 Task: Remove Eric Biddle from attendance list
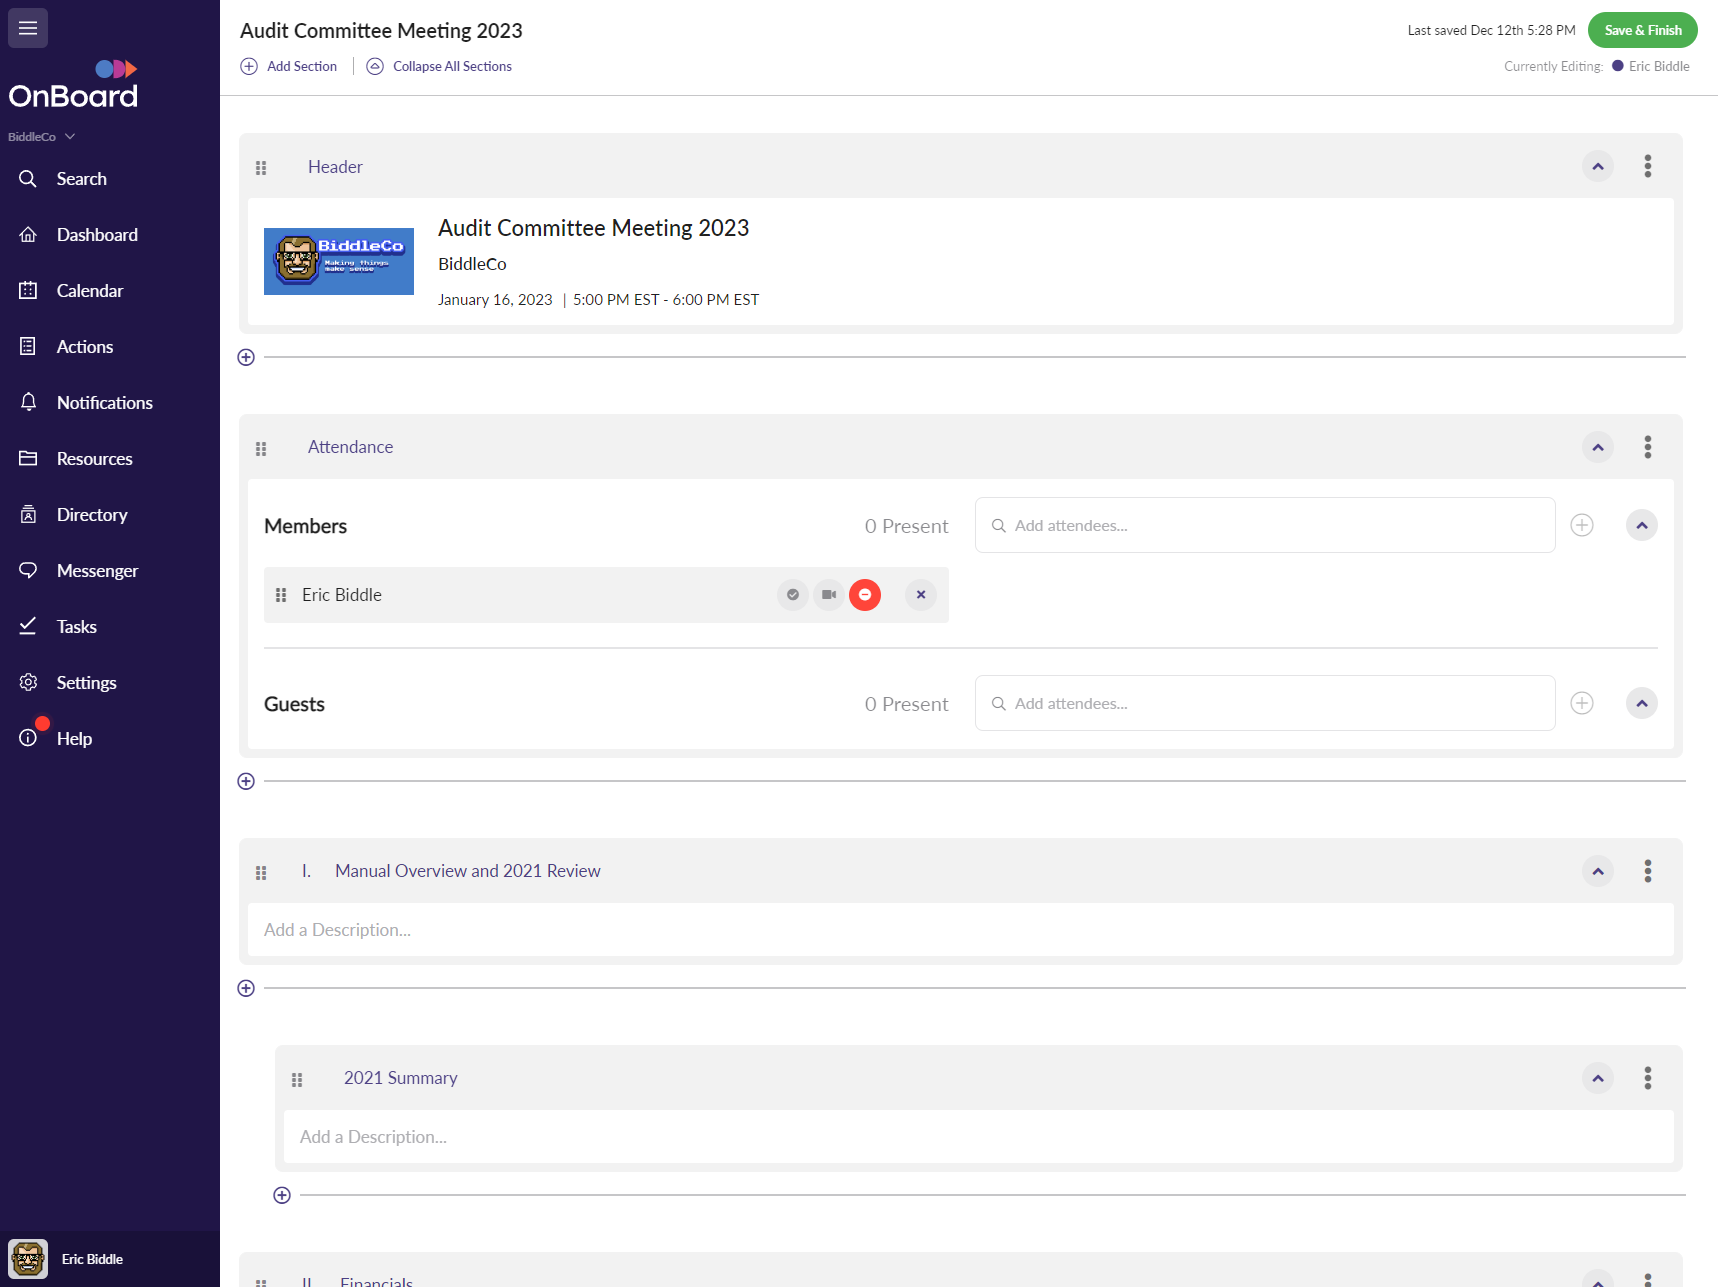pyautogui.click(x=920, y=595)
